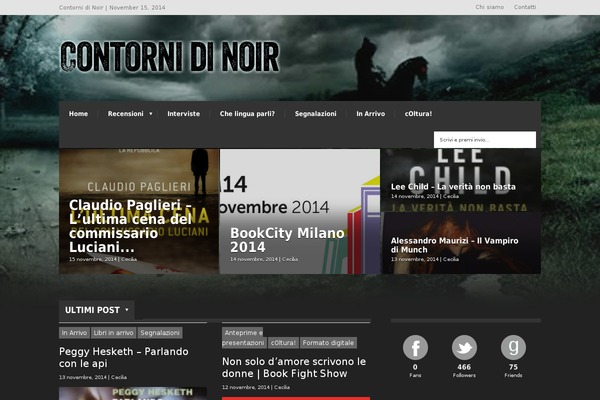The image size is (600, 400).
Task: Expand the Ultimi Post dropdown arrow
Action: pos(127,310)
